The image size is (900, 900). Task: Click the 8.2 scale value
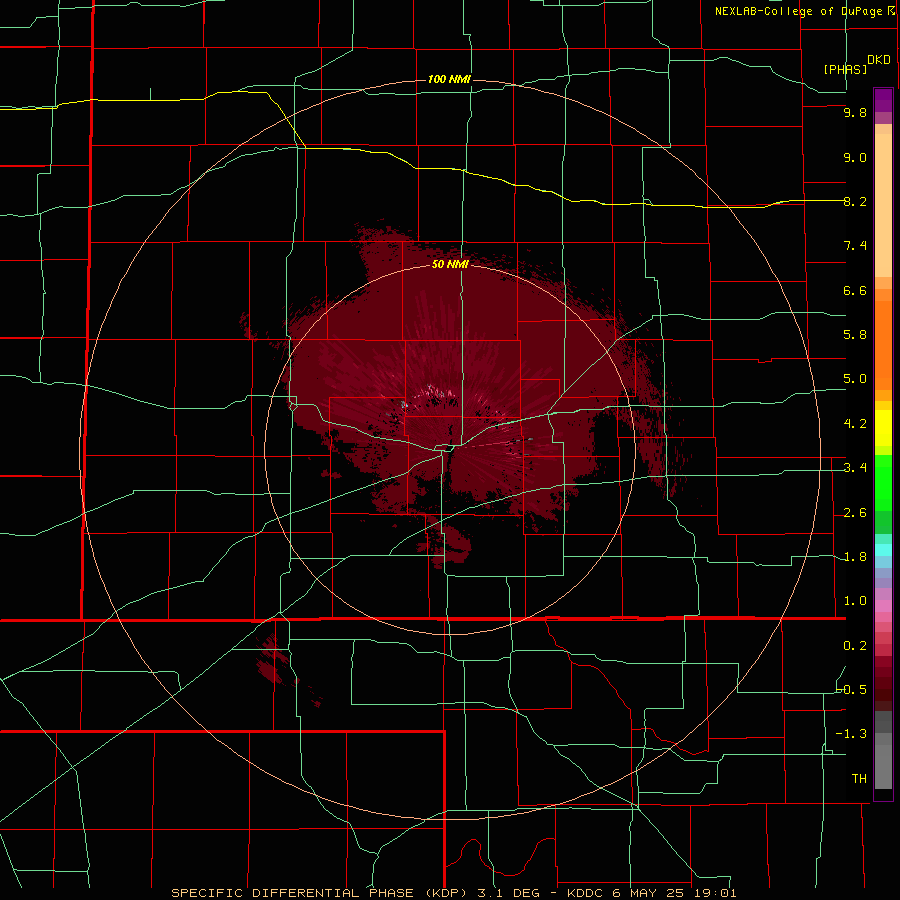point(855,201)
